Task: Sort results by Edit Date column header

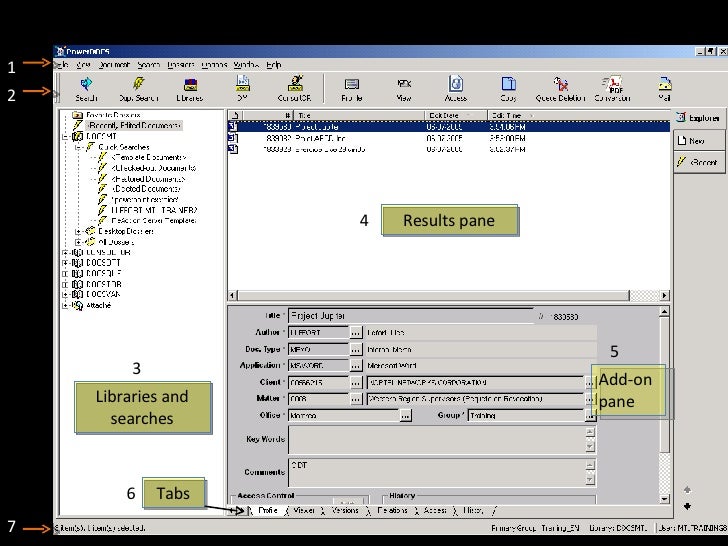Action: tap(456, 115)
